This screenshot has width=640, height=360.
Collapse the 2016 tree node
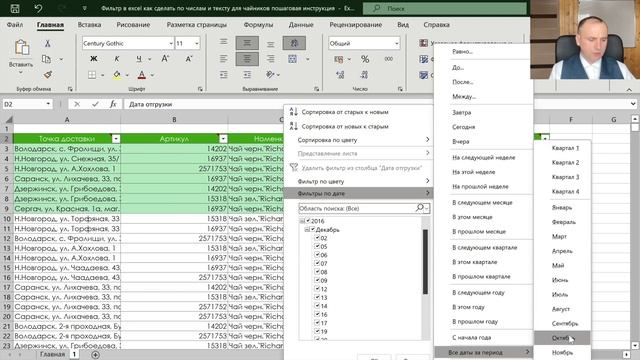tap(302, 221)
